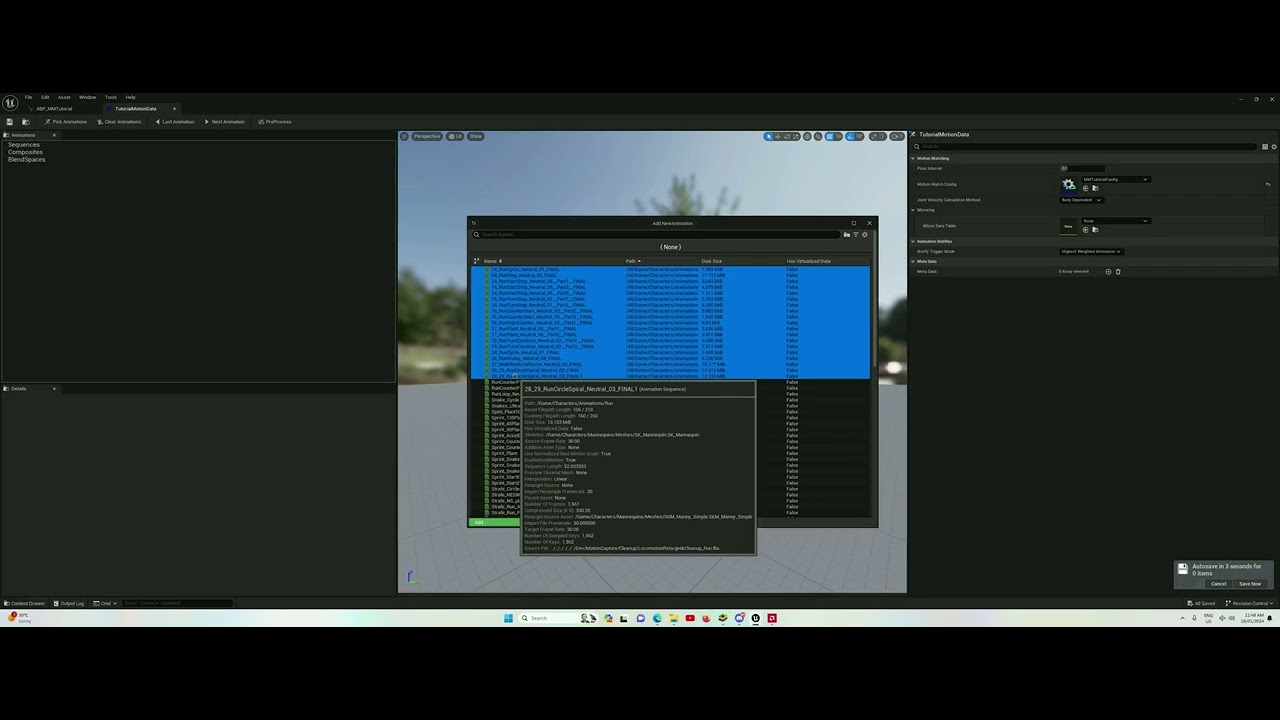Click the Details panel search field
The width and height of the screenshot is (1280, 720).
click(x=1084, y=147)
